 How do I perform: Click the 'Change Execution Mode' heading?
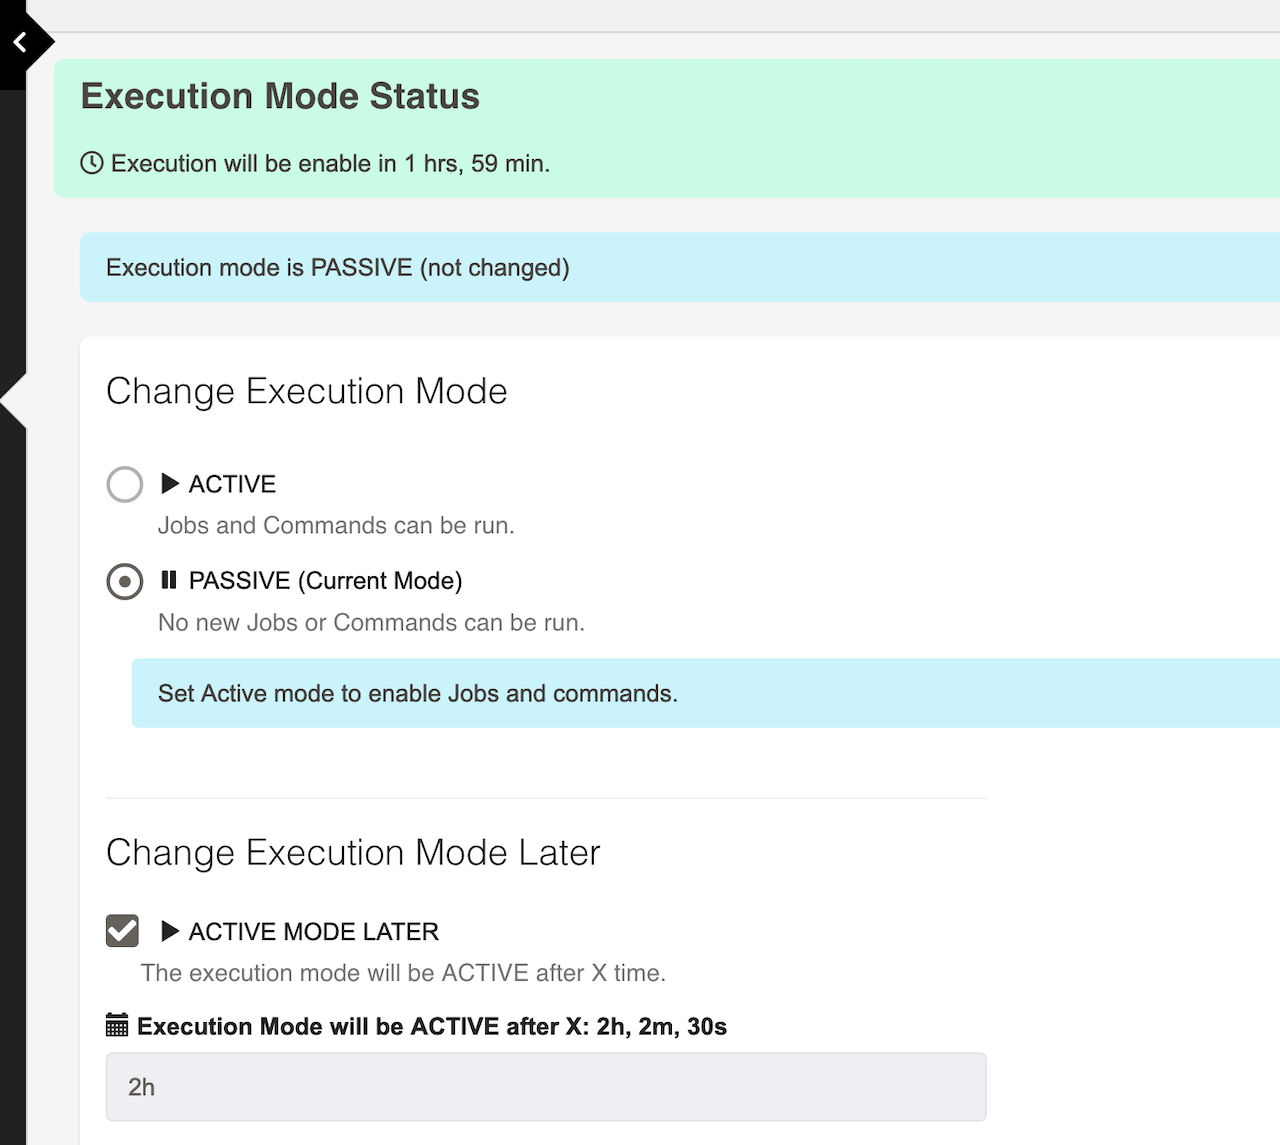tap(307, 391)
